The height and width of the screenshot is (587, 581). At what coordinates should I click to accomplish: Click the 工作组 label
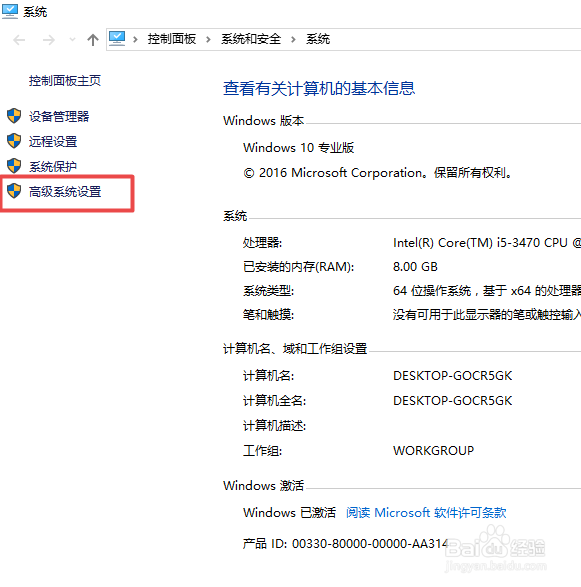tap(262, 451)
